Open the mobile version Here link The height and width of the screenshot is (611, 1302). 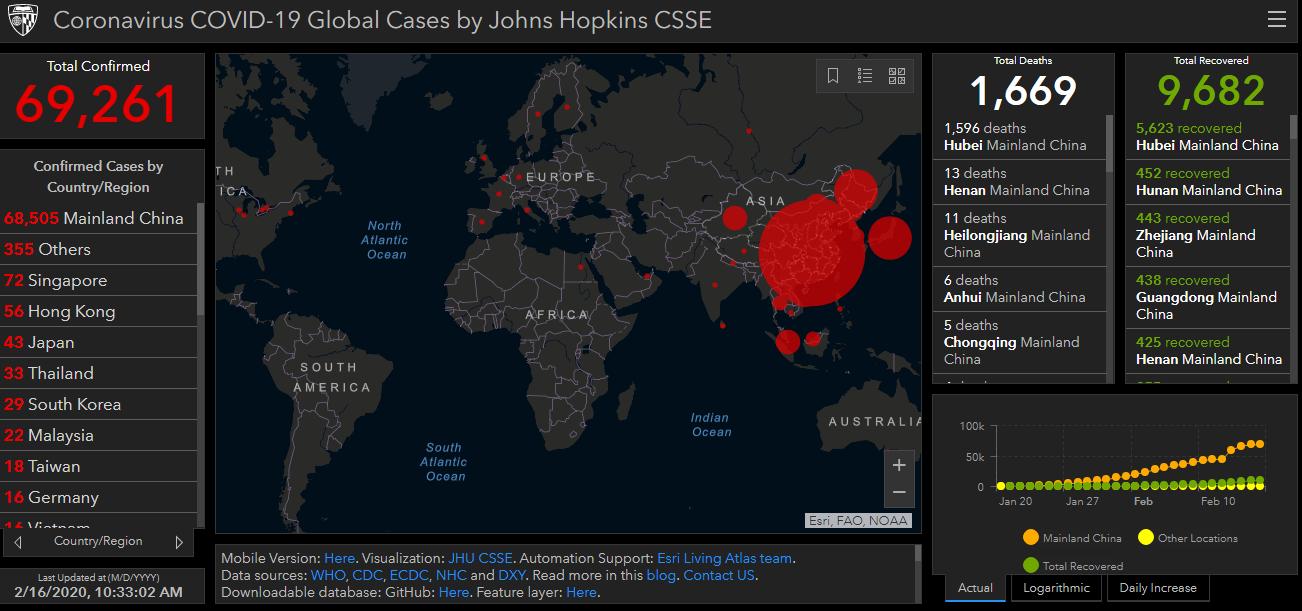[339, 558]
